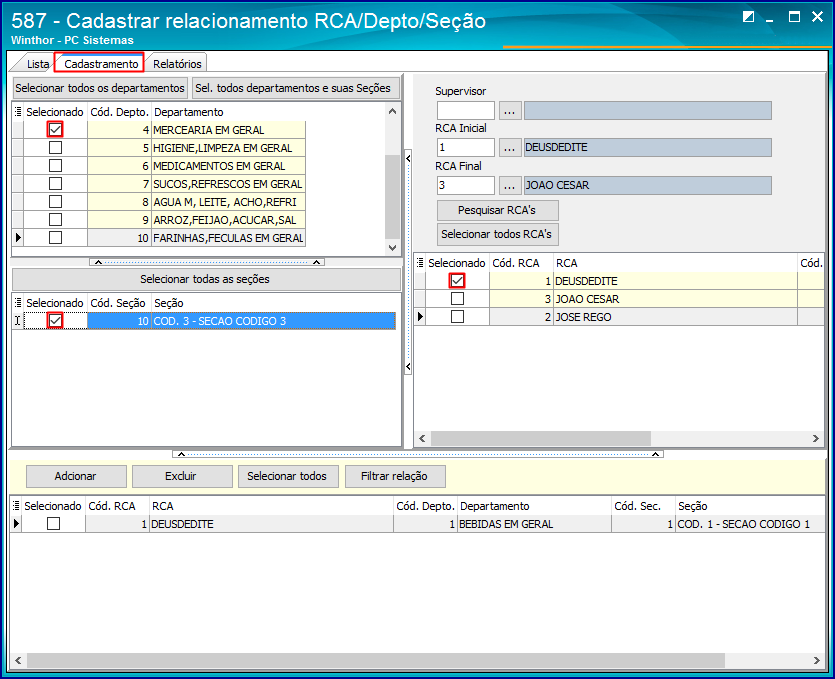Check DEUSDEDITE row in bottom relation grid
The image size is (835, 679).
53,524
